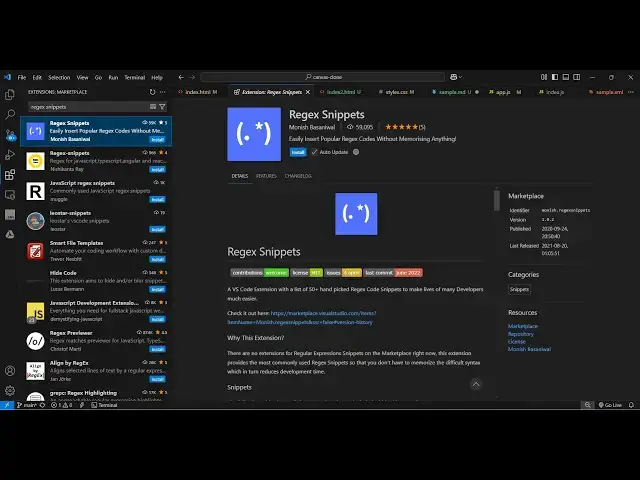Click the command center search bar
The width and height of the screenshot is (640, 480).
323,77
